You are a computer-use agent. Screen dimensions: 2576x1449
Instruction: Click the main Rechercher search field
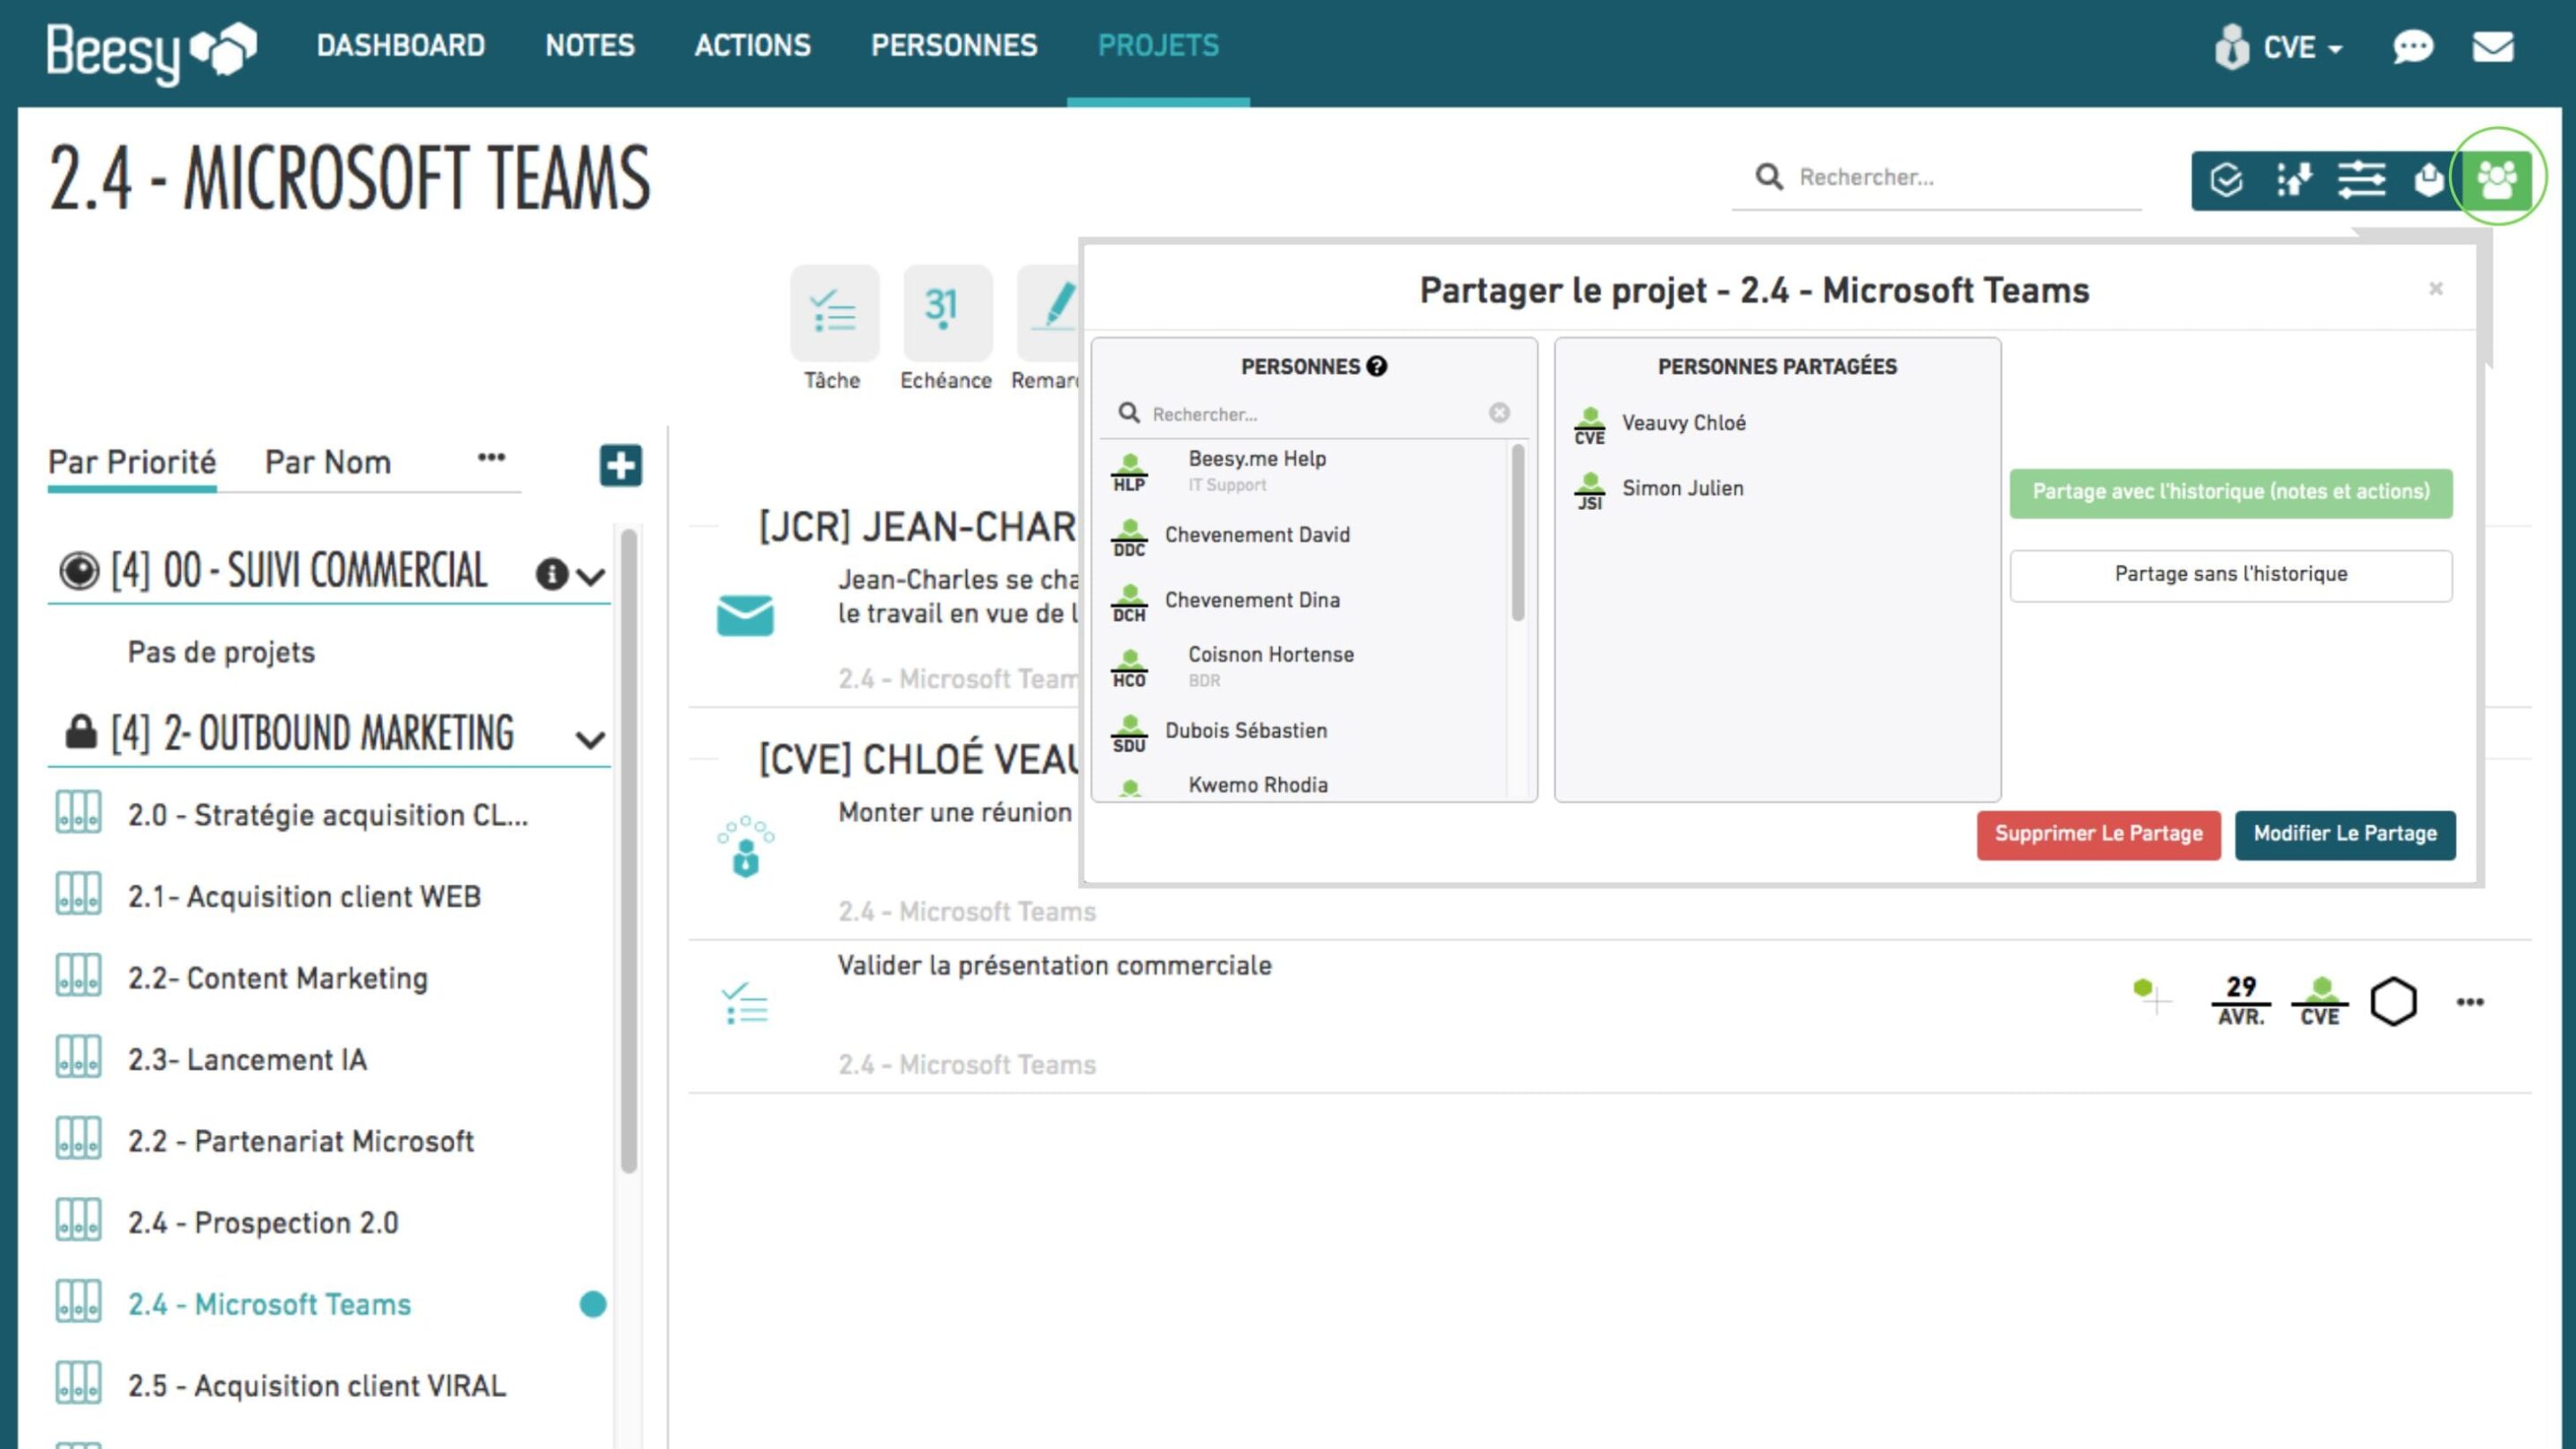coord(1936,177)
